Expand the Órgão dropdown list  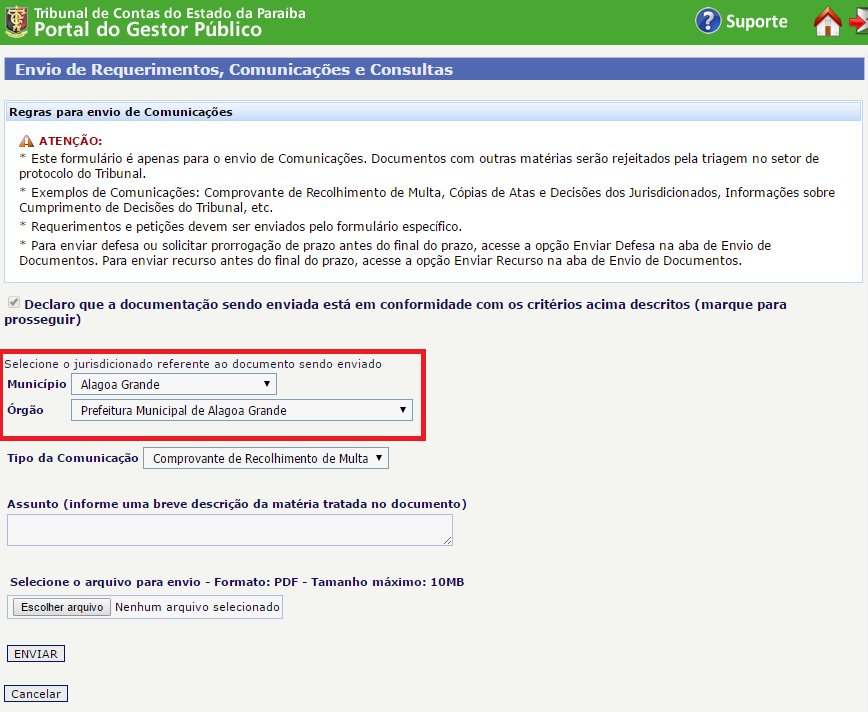[x=241, y=410]
